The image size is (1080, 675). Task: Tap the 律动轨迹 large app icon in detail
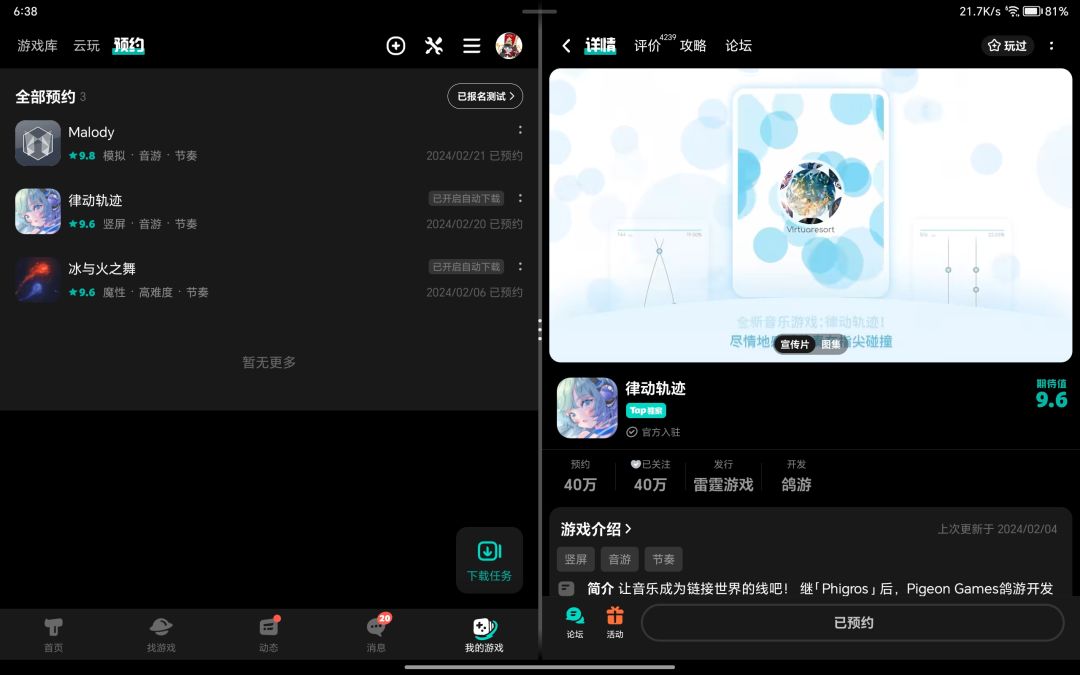(587, 408)
